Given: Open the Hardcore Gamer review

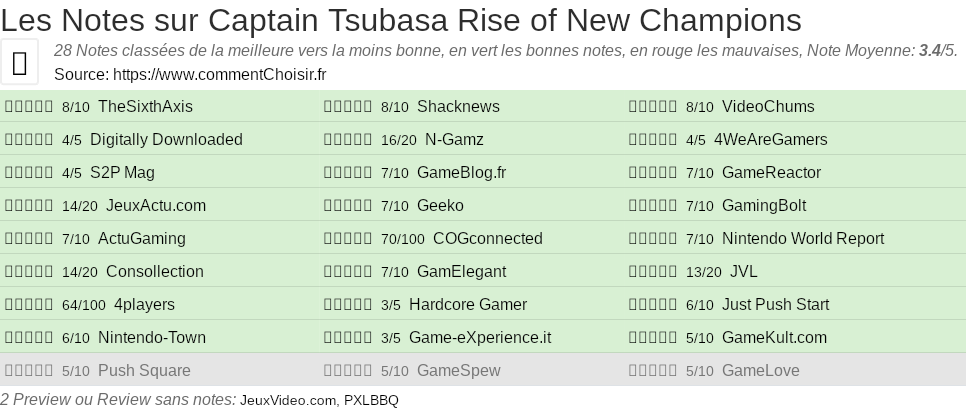Looking at the screenshot, I should click(468, 305).
